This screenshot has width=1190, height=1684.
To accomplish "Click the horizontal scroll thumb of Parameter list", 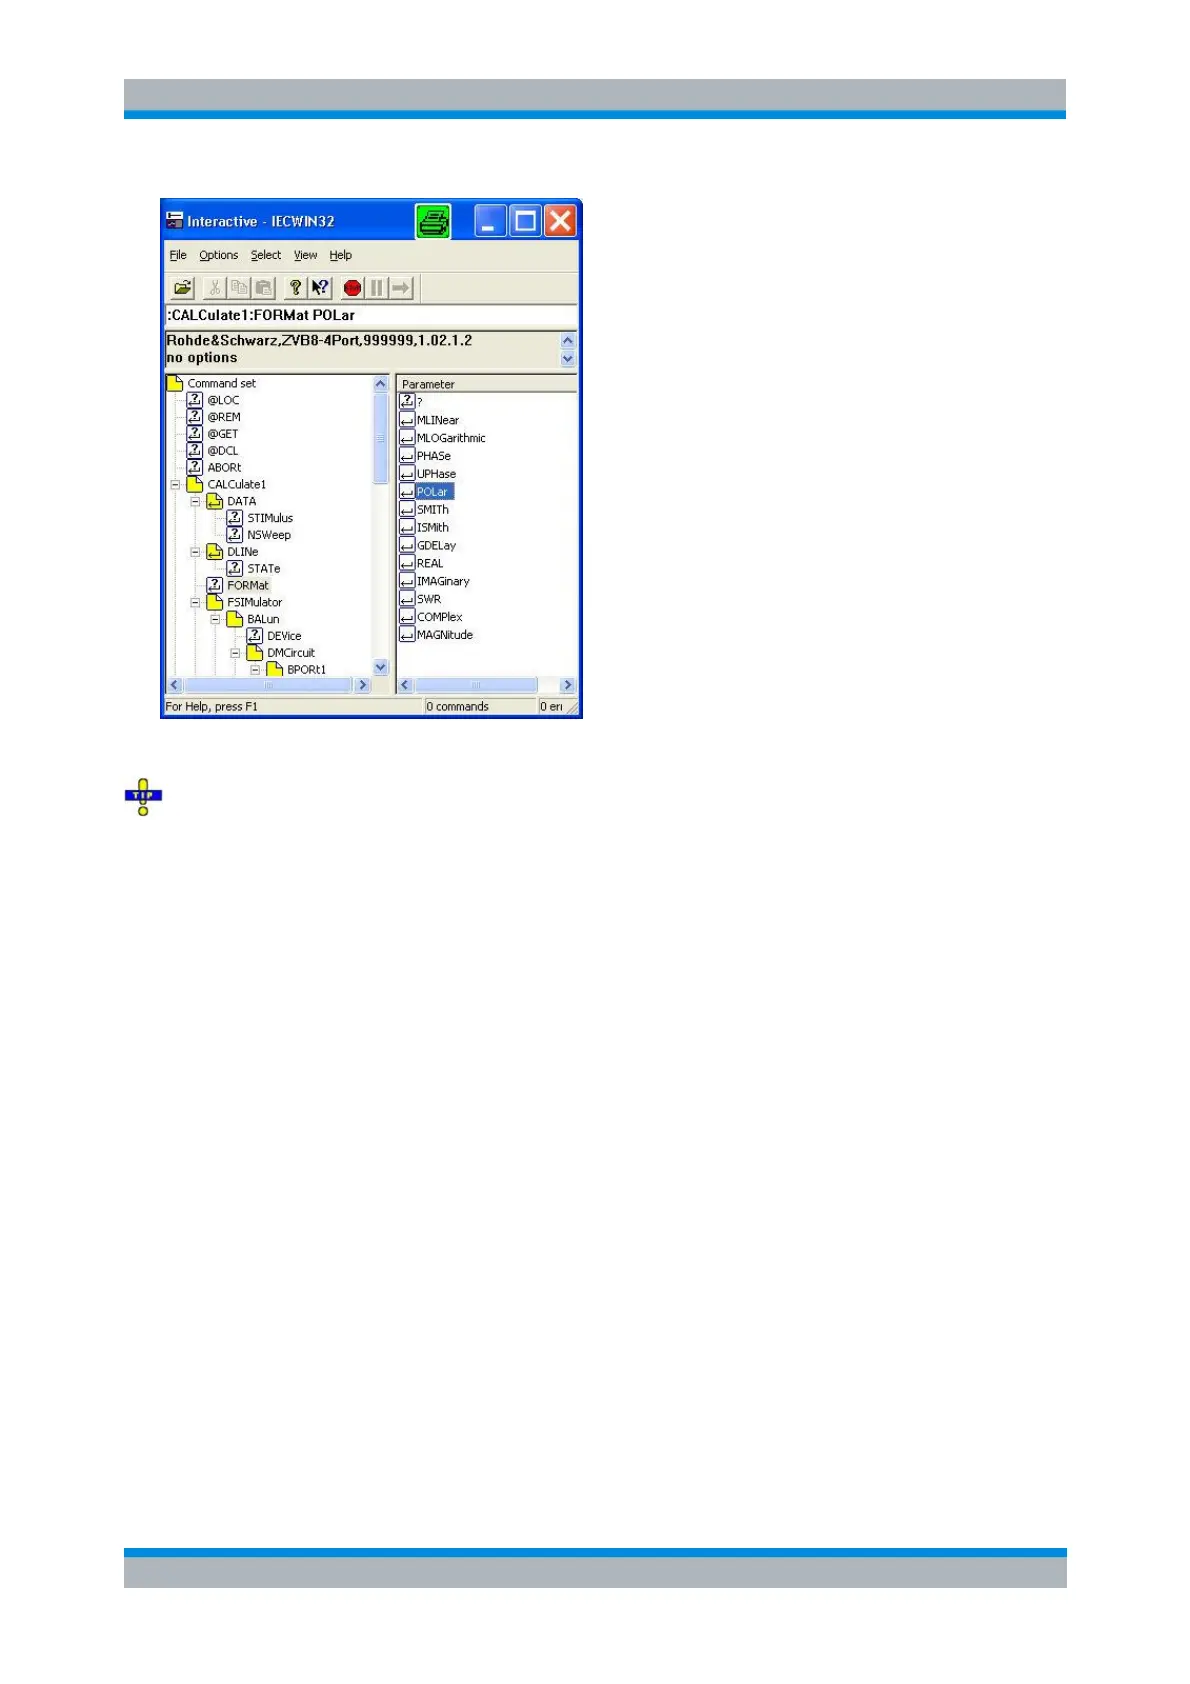I will click(x=476, y=685).
